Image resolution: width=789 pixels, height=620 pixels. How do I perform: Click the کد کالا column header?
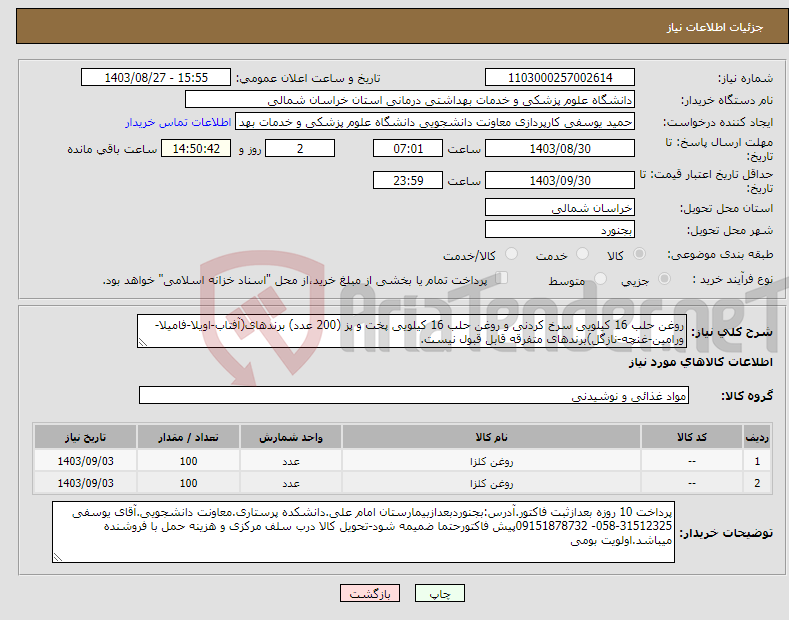click(x=692, y=437)
